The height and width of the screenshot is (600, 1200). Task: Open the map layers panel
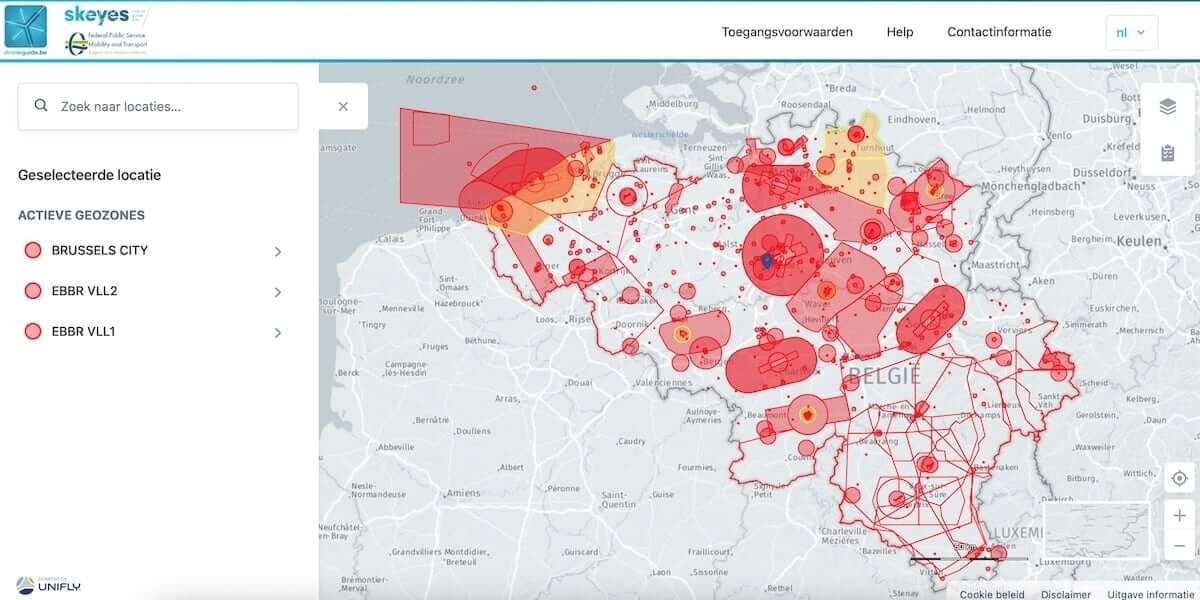click(1167, 107)
